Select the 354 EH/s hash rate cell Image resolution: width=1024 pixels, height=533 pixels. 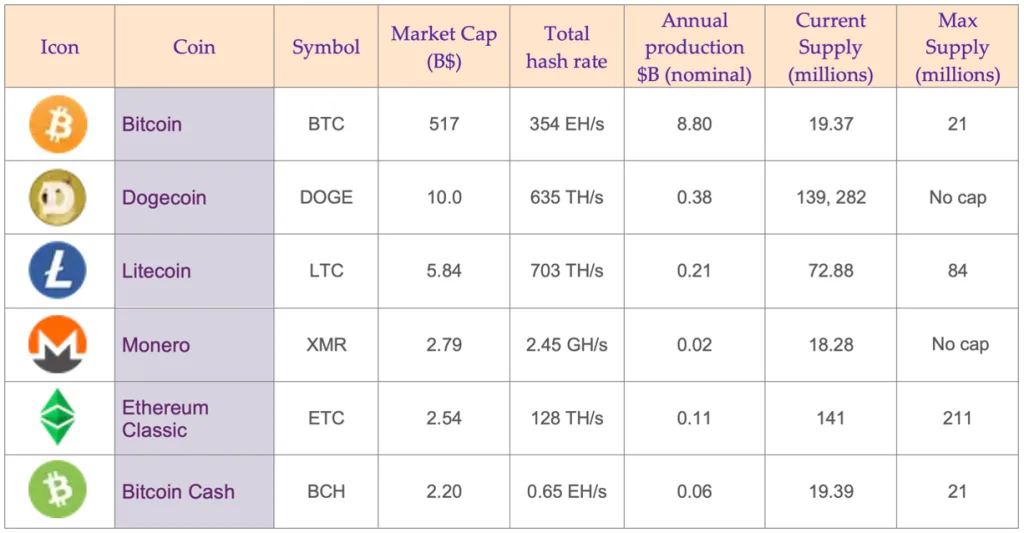pos(566,125)
